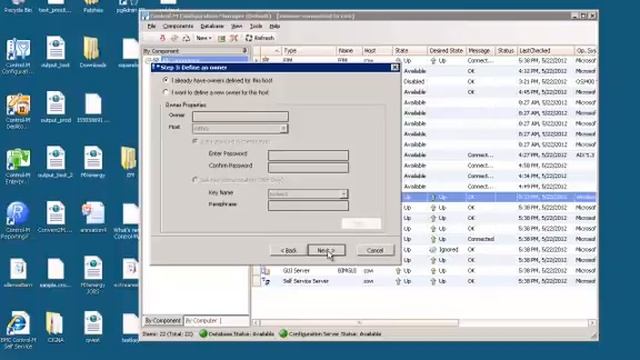The image size is (640, 360).
Task: Click the red scissors toolbar icon
Action: click(x=234, y=38)
